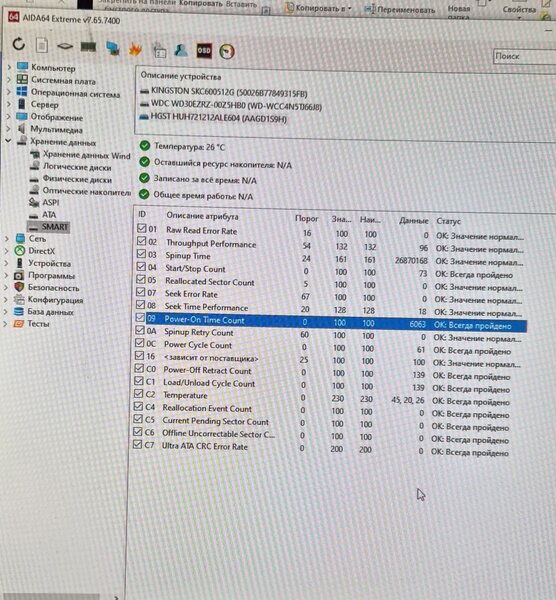The image size is (556, 600).
Task: Launch the System Stability Test flame icon
Action: pos(135,49)
